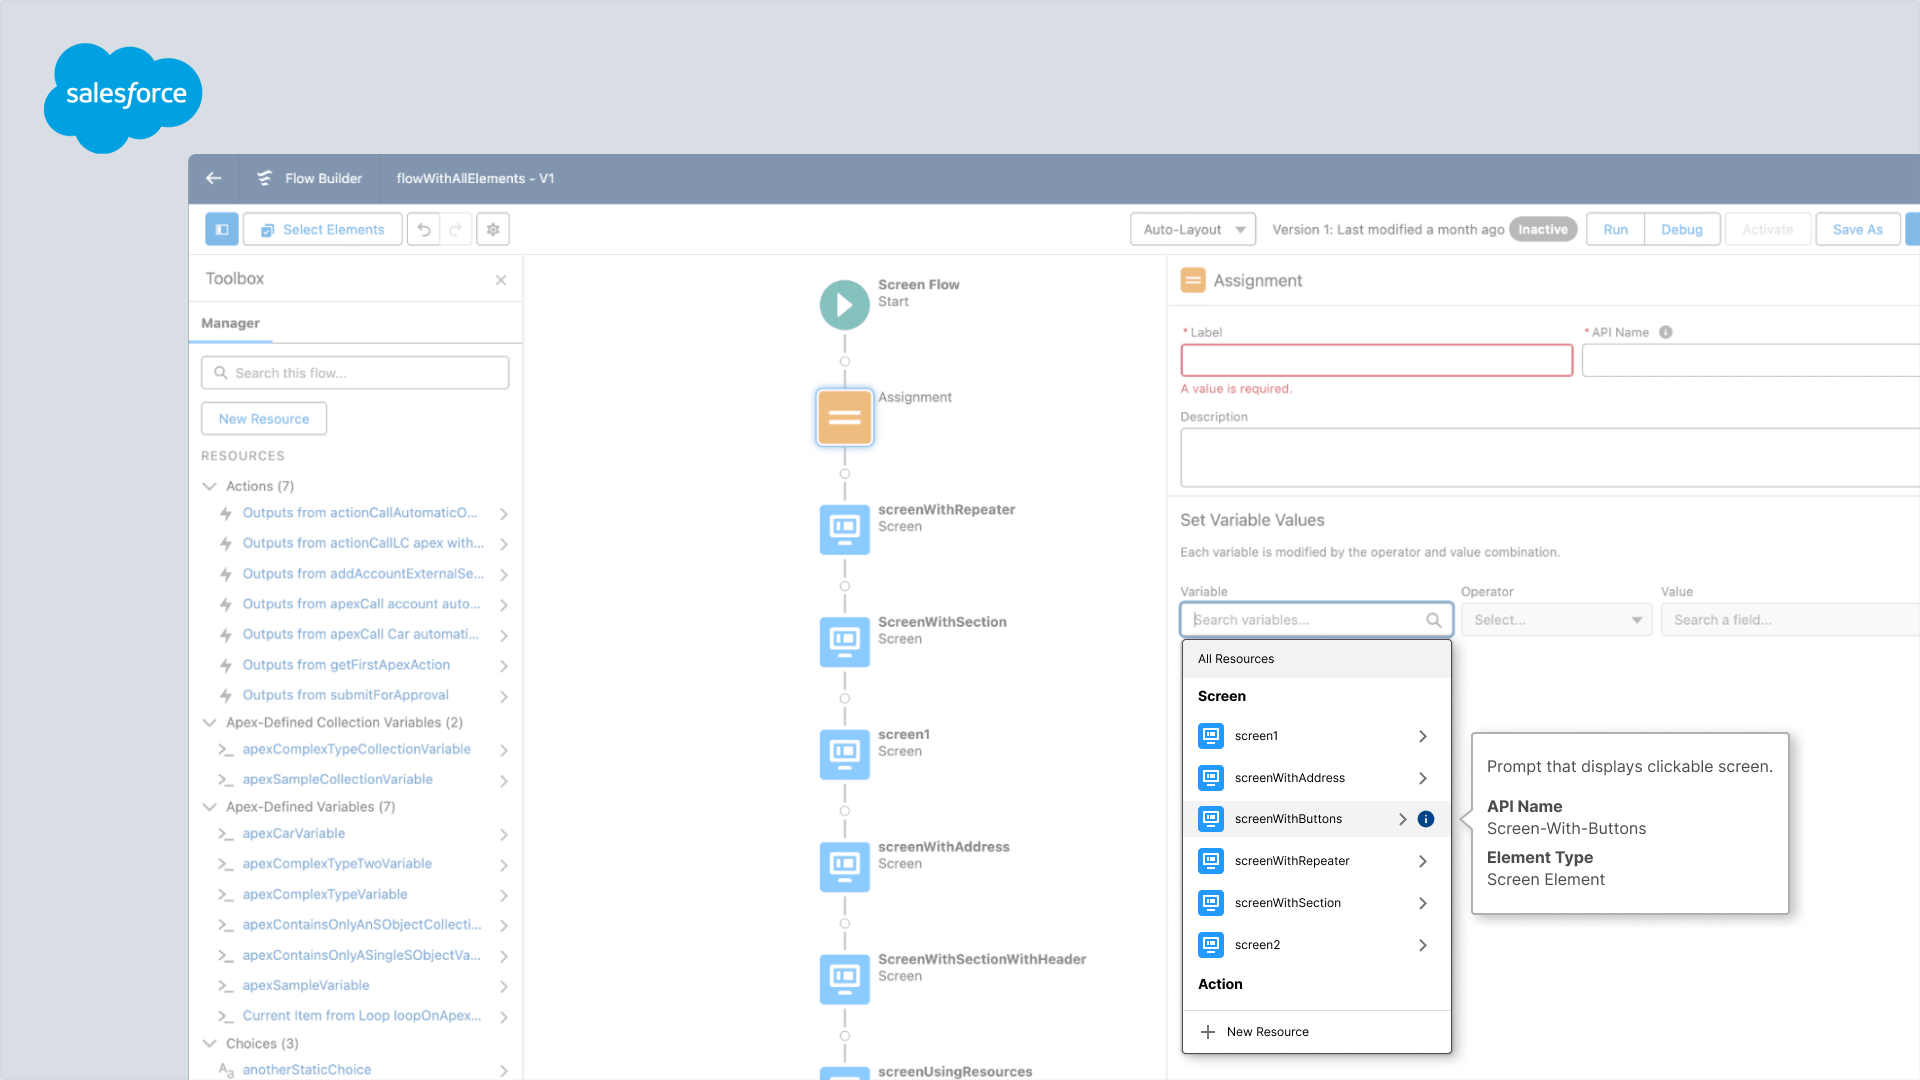Image resolution: width=1920 pixels, height=1080 pixels.
Task: Click New Resource at dropdown bottom
Action: [x=1316, y=1032]
